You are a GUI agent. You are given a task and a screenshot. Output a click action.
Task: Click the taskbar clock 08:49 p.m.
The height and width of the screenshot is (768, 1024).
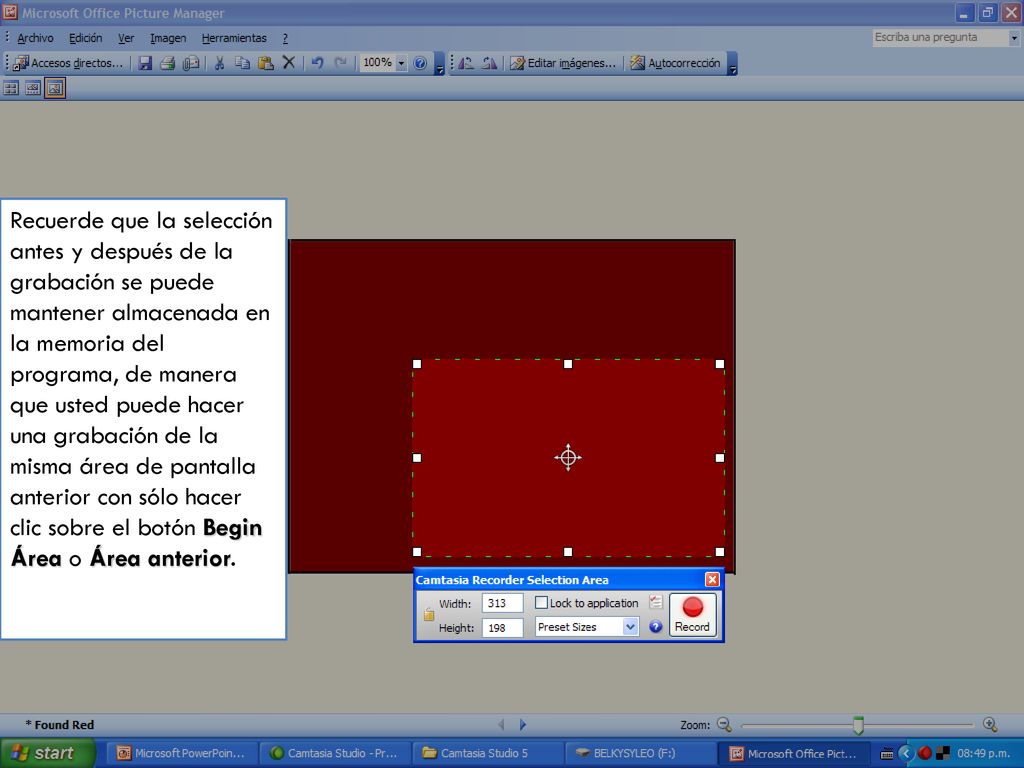click(x=984, y=753)
